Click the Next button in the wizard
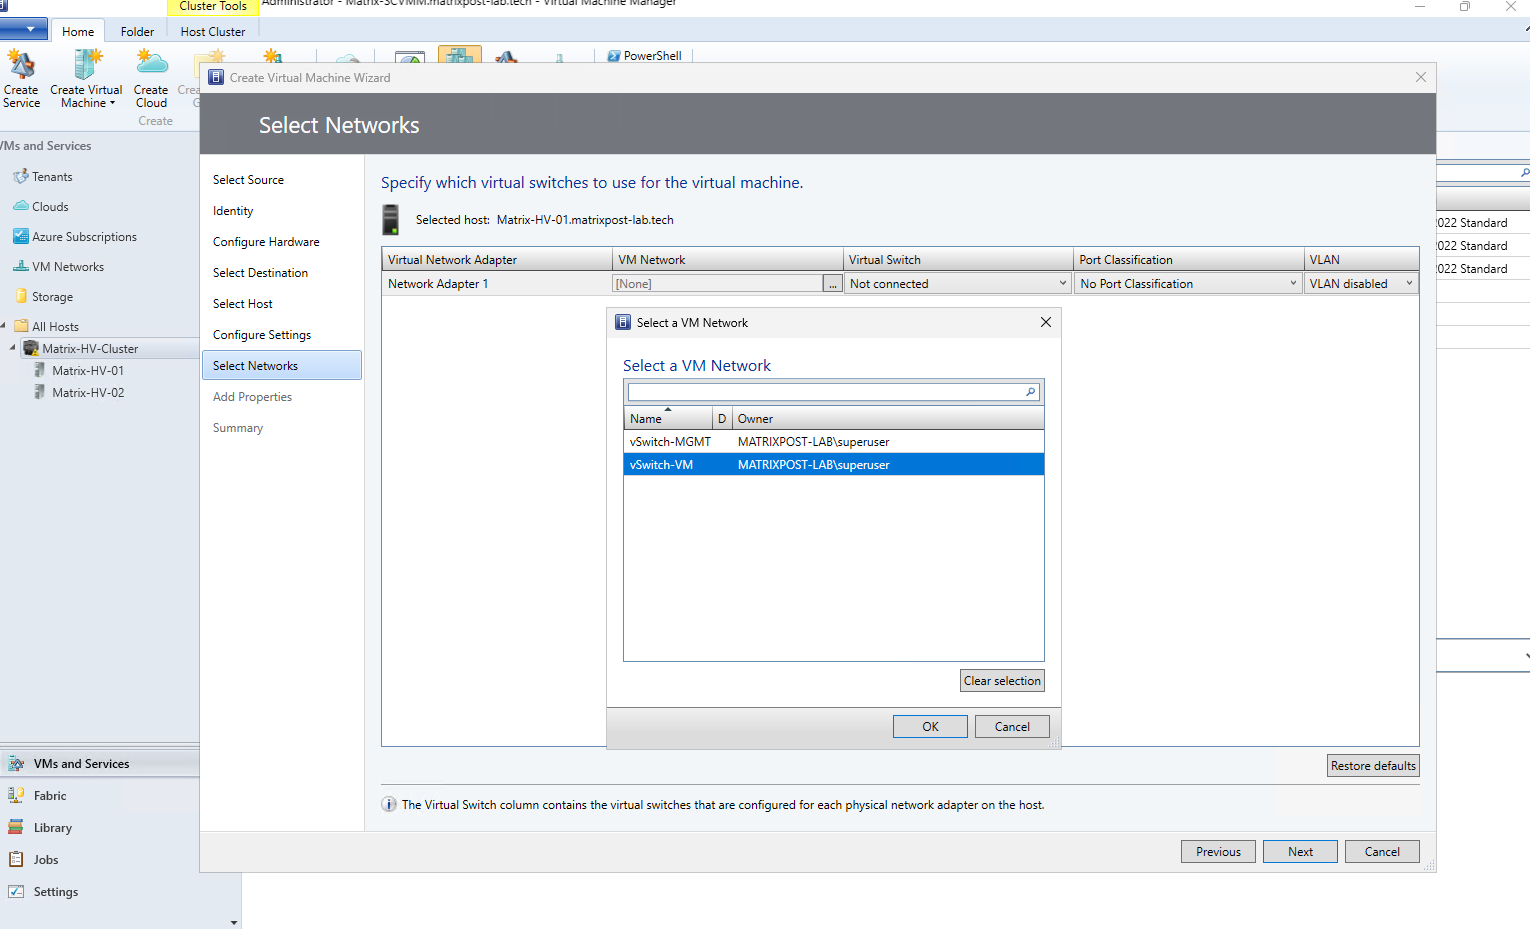Viewport: 1530px width, 929px height. point(1300,852)
